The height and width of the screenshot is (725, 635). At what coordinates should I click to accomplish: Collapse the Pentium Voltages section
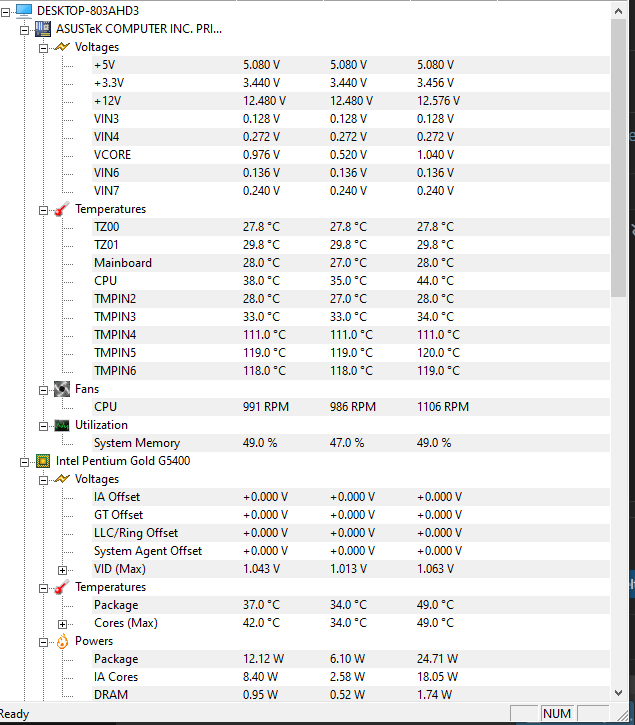(43, 480)
